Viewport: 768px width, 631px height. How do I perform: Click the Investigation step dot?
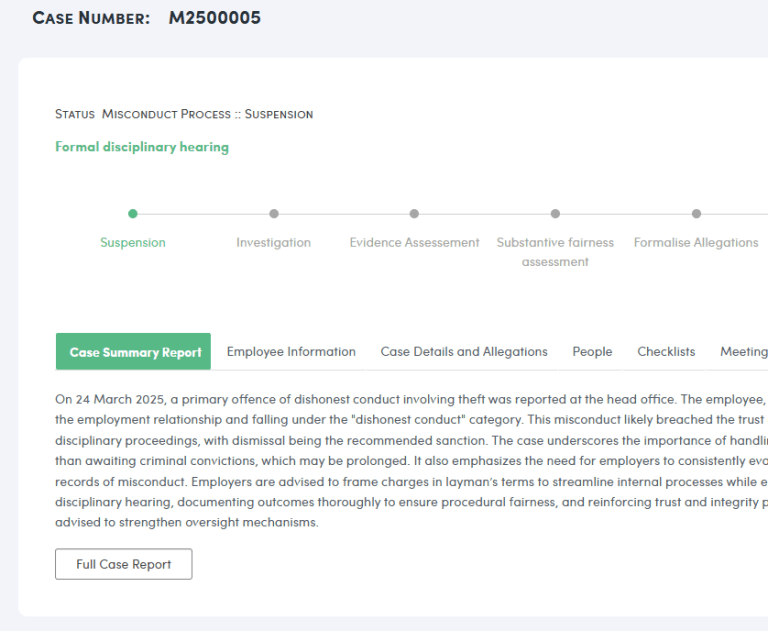pyautogui.click(x=274, y=213)
